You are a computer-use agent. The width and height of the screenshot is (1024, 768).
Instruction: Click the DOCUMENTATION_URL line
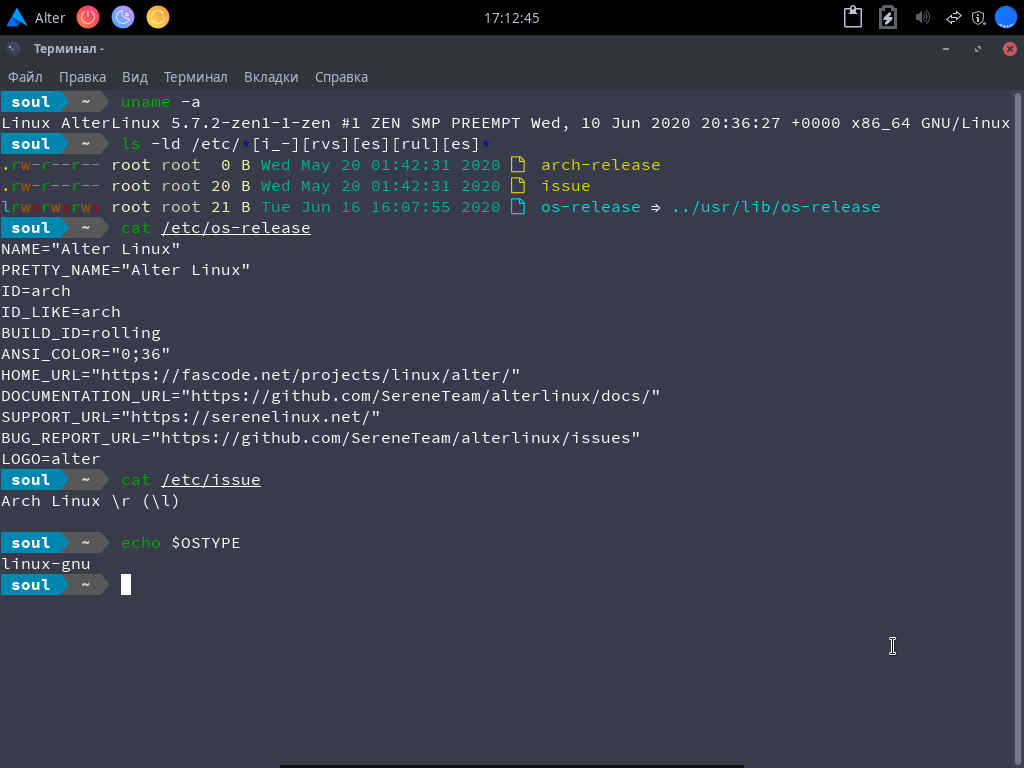(330, 396)
